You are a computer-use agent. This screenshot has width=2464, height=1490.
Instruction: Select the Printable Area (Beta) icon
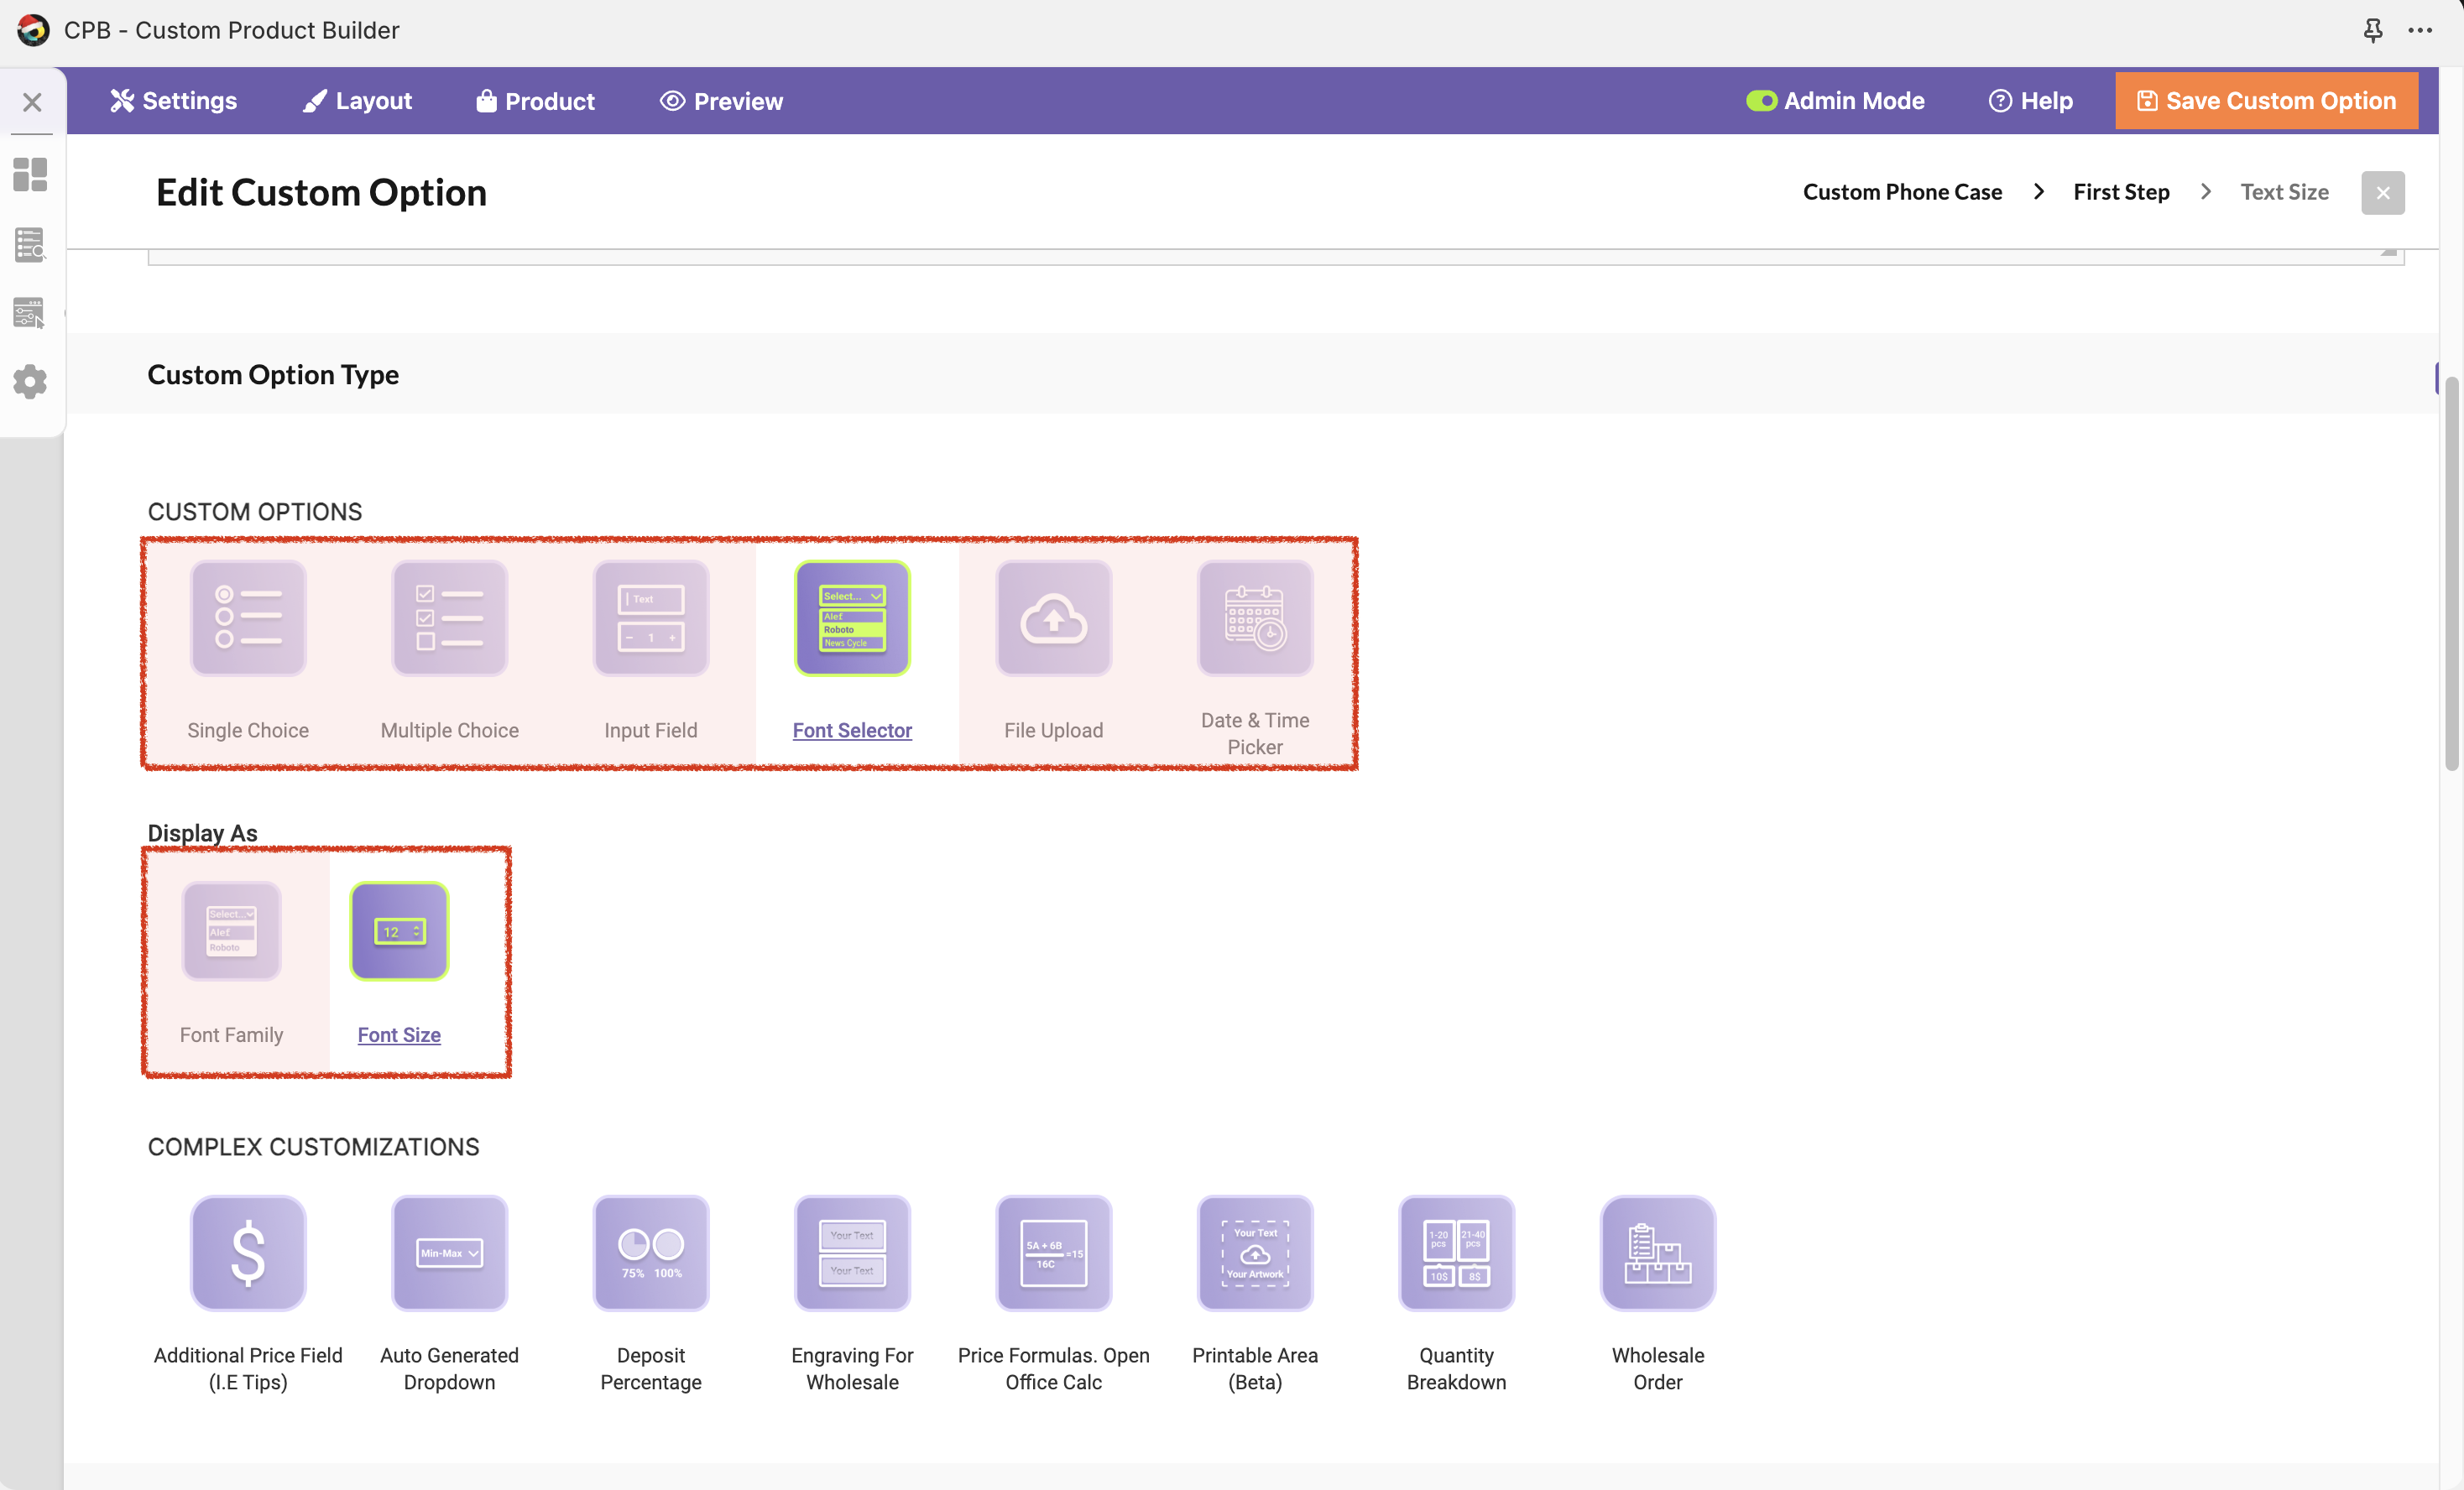1254,1252
